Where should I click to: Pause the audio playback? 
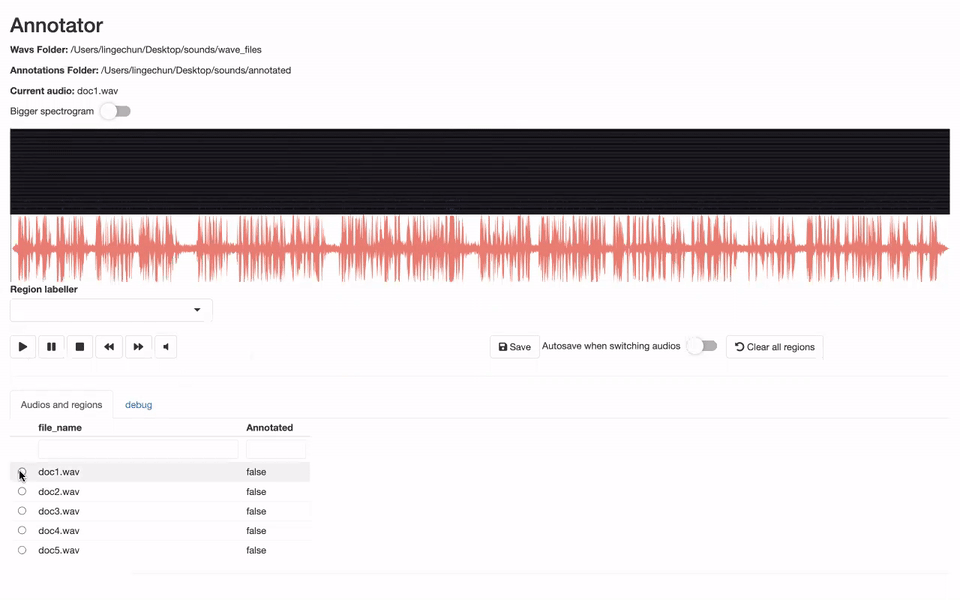pos(51,347)
